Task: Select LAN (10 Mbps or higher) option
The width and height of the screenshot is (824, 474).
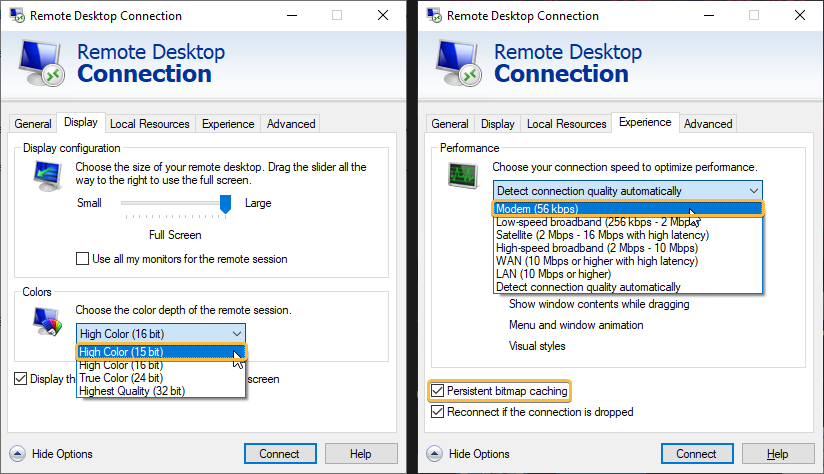Action: 628,274
